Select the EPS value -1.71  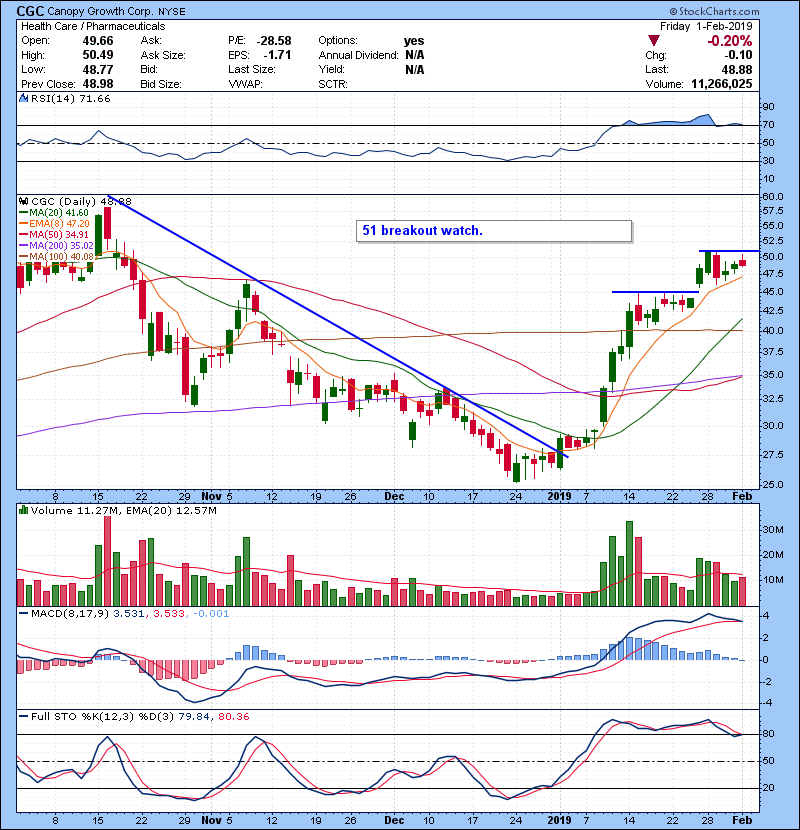click(277, 55)
